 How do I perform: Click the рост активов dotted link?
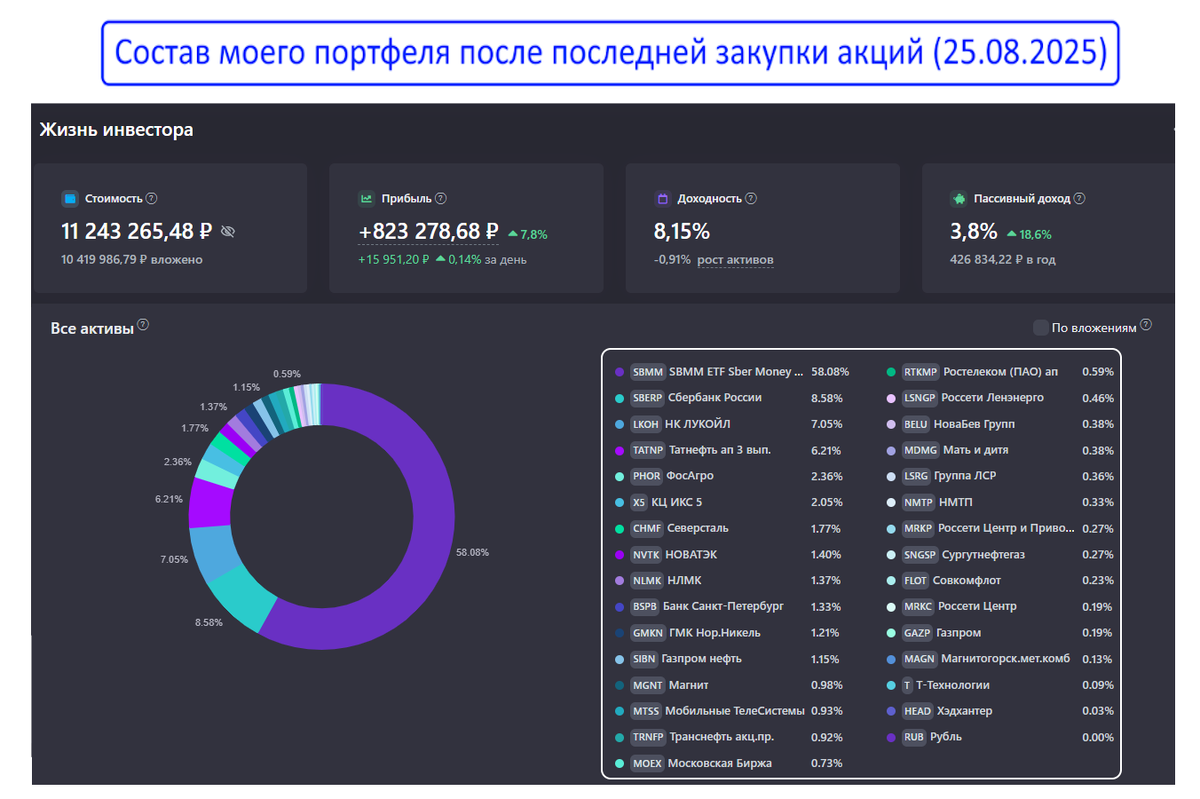(x=735, y=260)
